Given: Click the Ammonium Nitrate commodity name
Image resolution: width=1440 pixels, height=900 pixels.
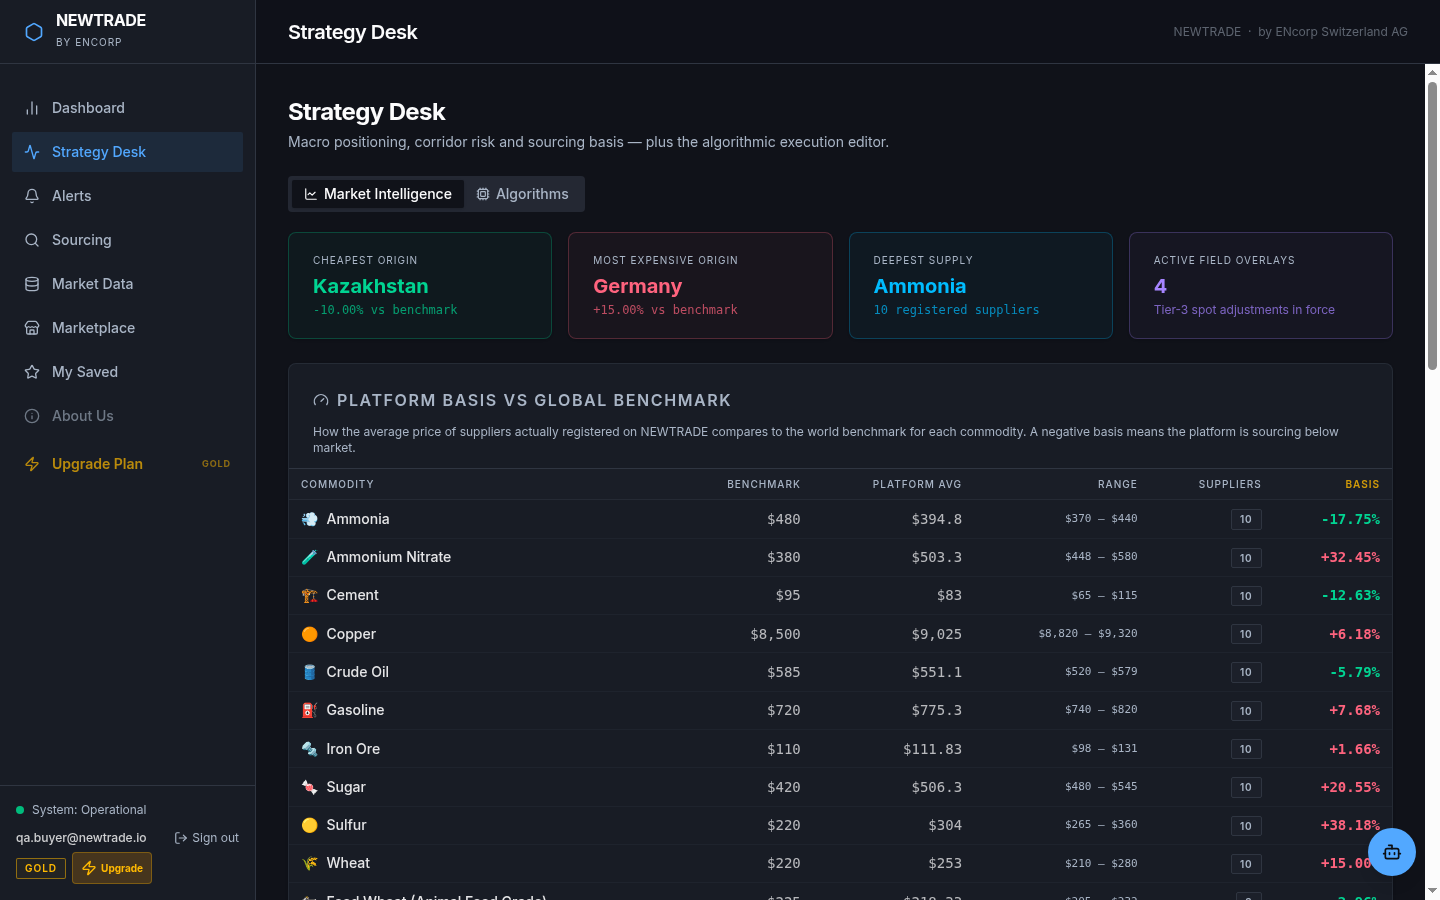Looking at the screenshot, I should (389, 557).
